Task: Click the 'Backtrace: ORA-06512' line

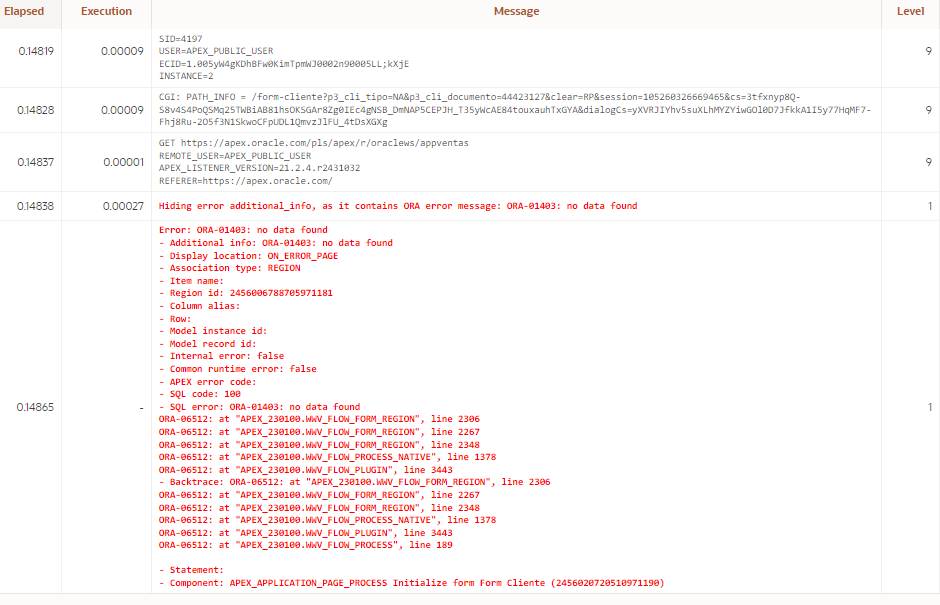Action: 354,481
